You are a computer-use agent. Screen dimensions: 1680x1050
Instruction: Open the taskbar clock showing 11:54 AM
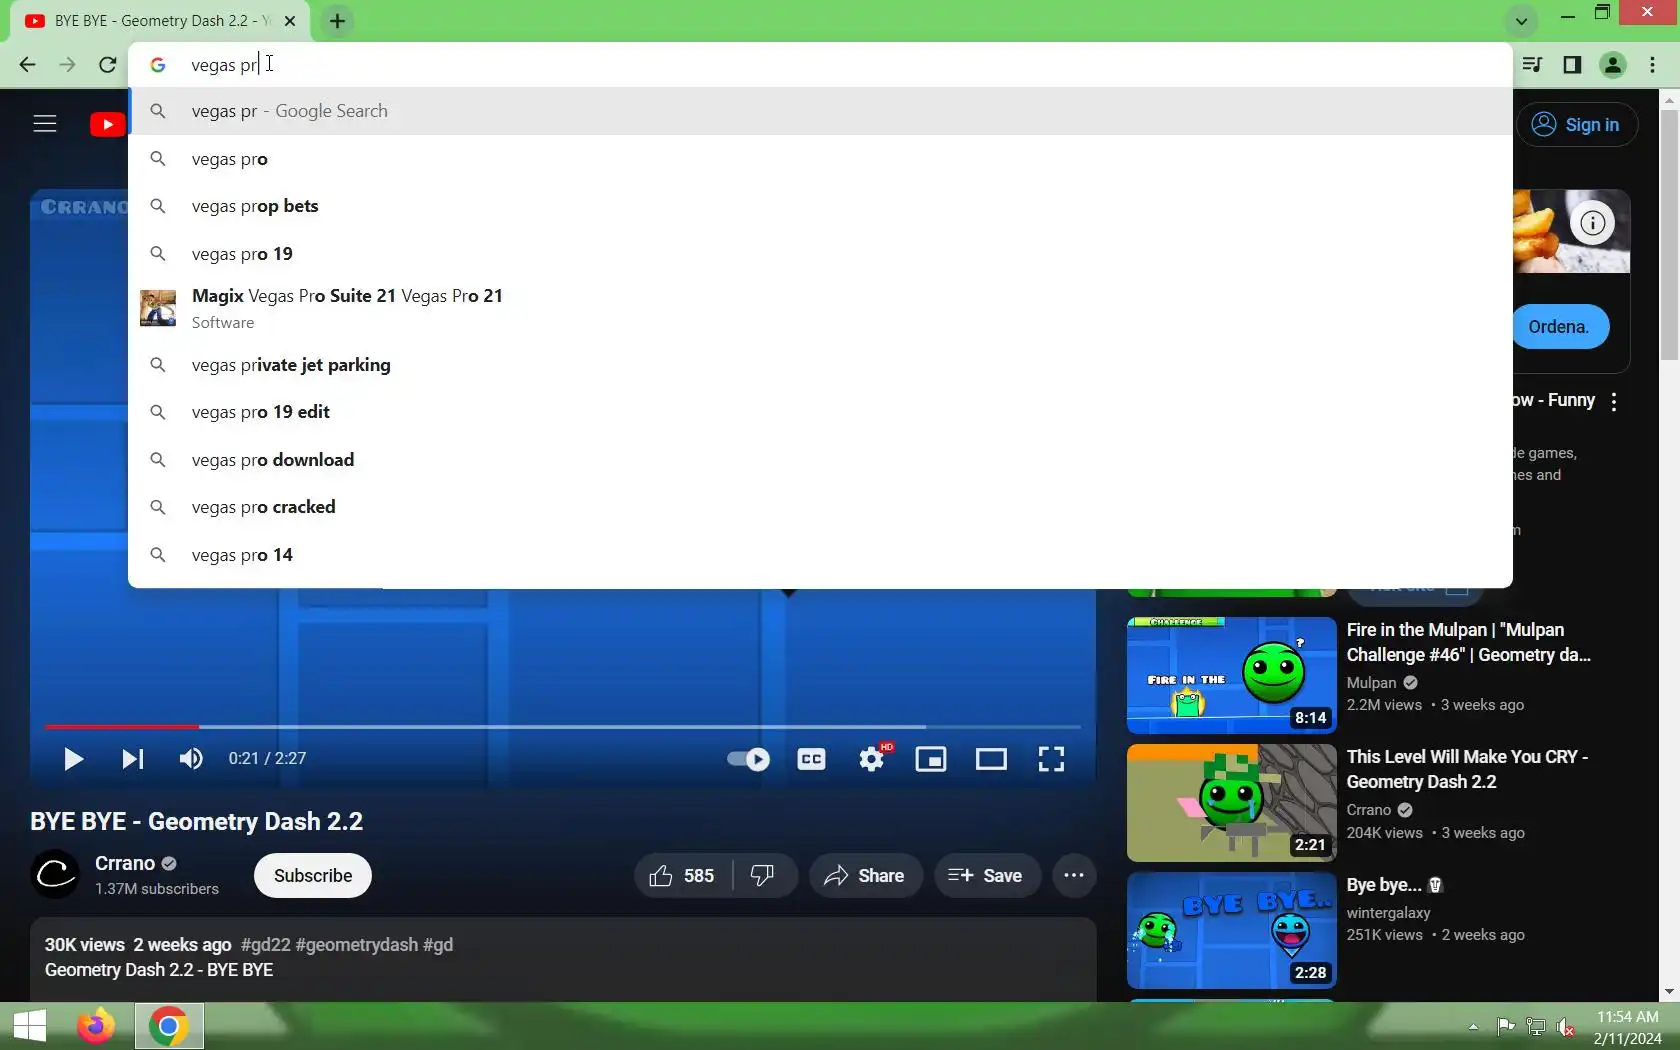point(1627,1027)
